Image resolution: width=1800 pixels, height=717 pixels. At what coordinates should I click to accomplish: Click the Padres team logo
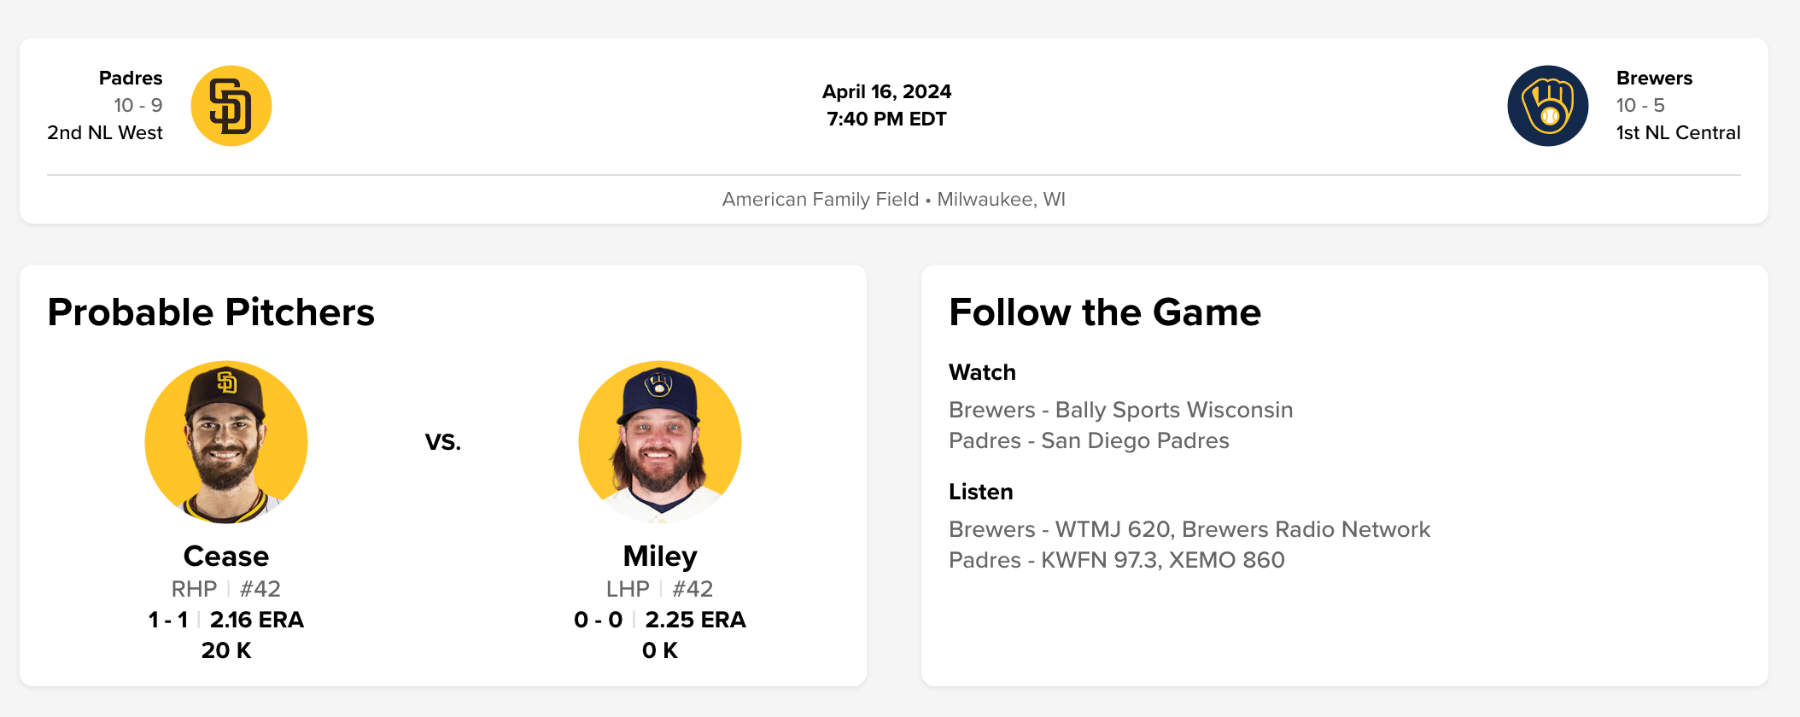click(x=231, y=106)
